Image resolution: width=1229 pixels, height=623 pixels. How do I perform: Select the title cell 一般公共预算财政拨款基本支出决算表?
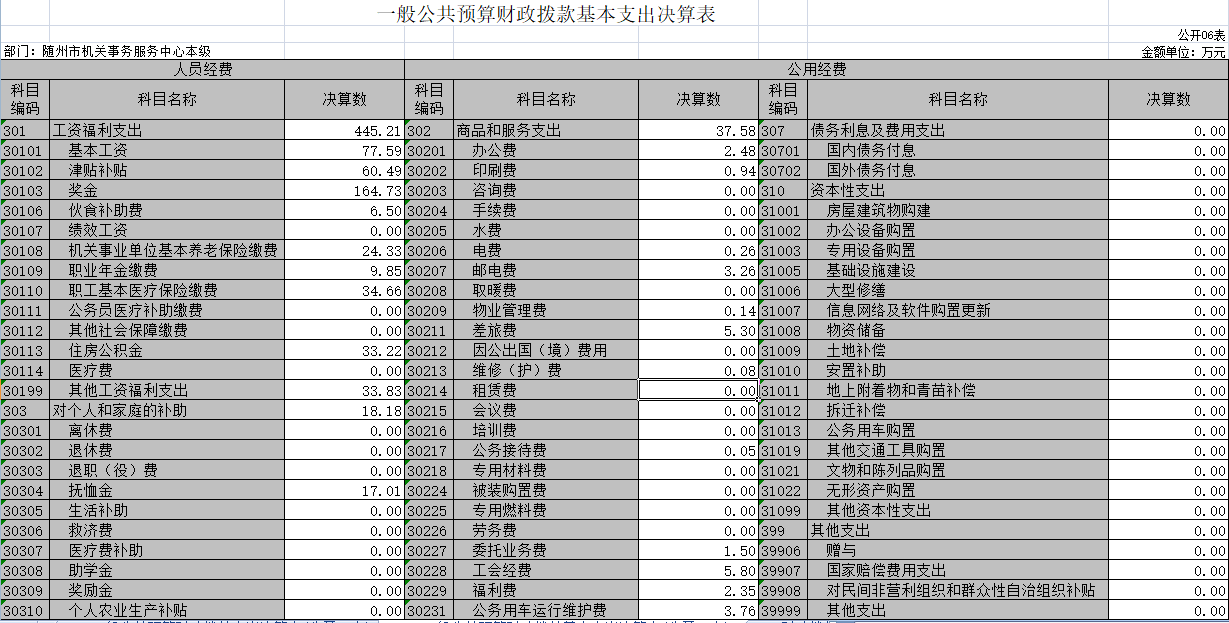[546, 14]
